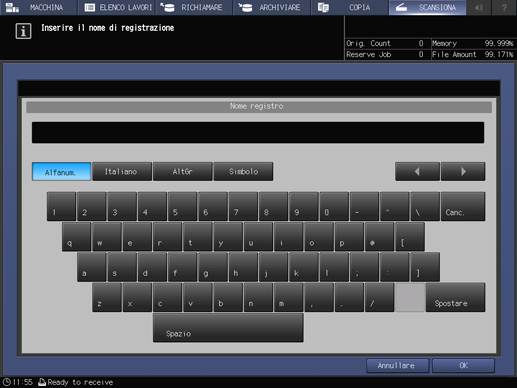Tap the a key
The width and height of the screenshot is (517, 388).
(x=92, y=267)
